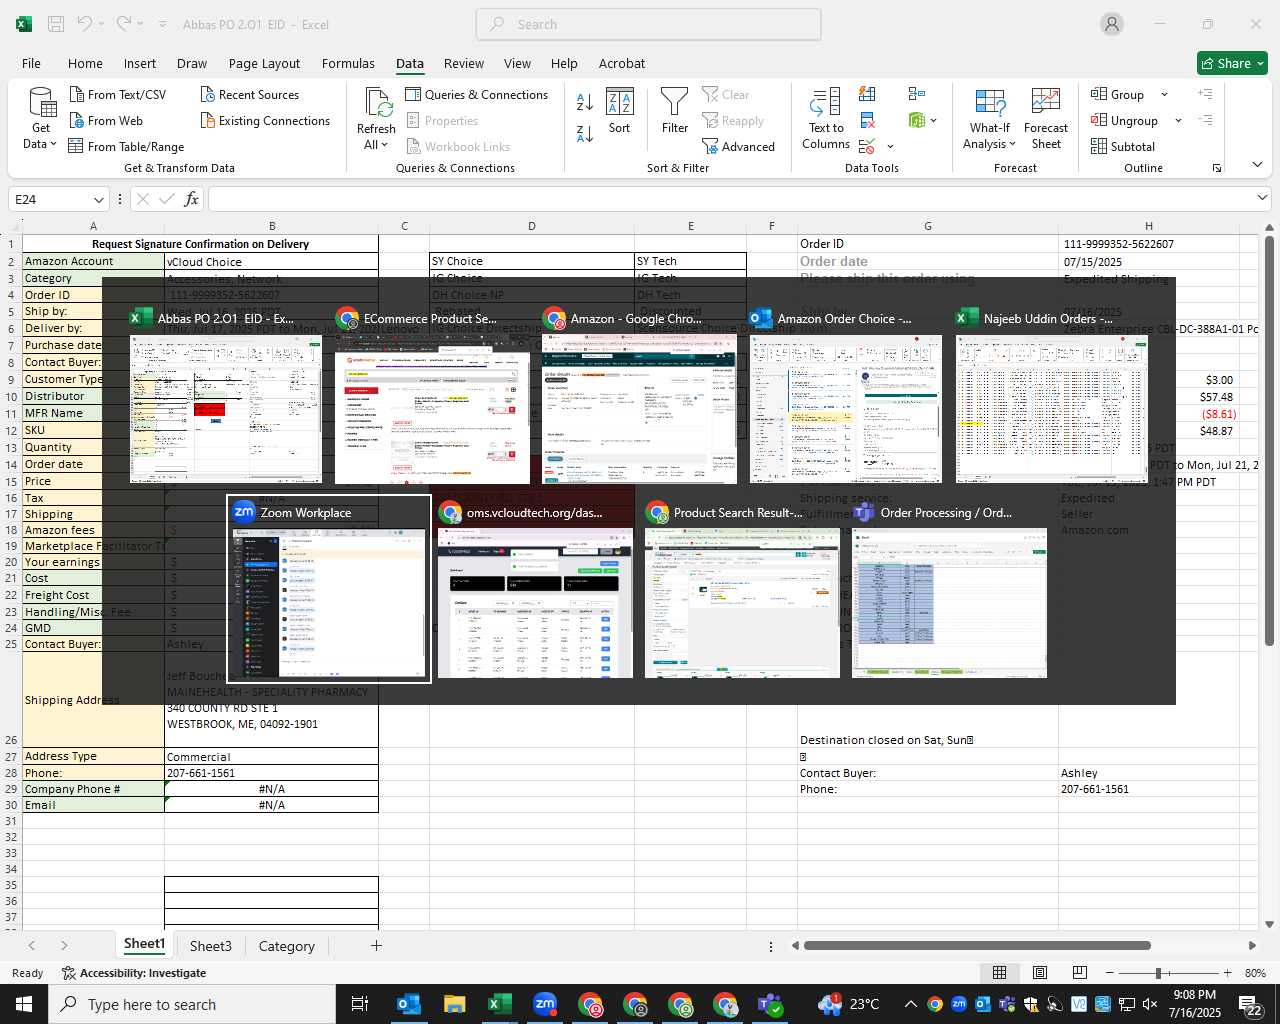Open the account profile icon
The height and width of the screenshot is (1024, 1280).
click(1112, 24)
